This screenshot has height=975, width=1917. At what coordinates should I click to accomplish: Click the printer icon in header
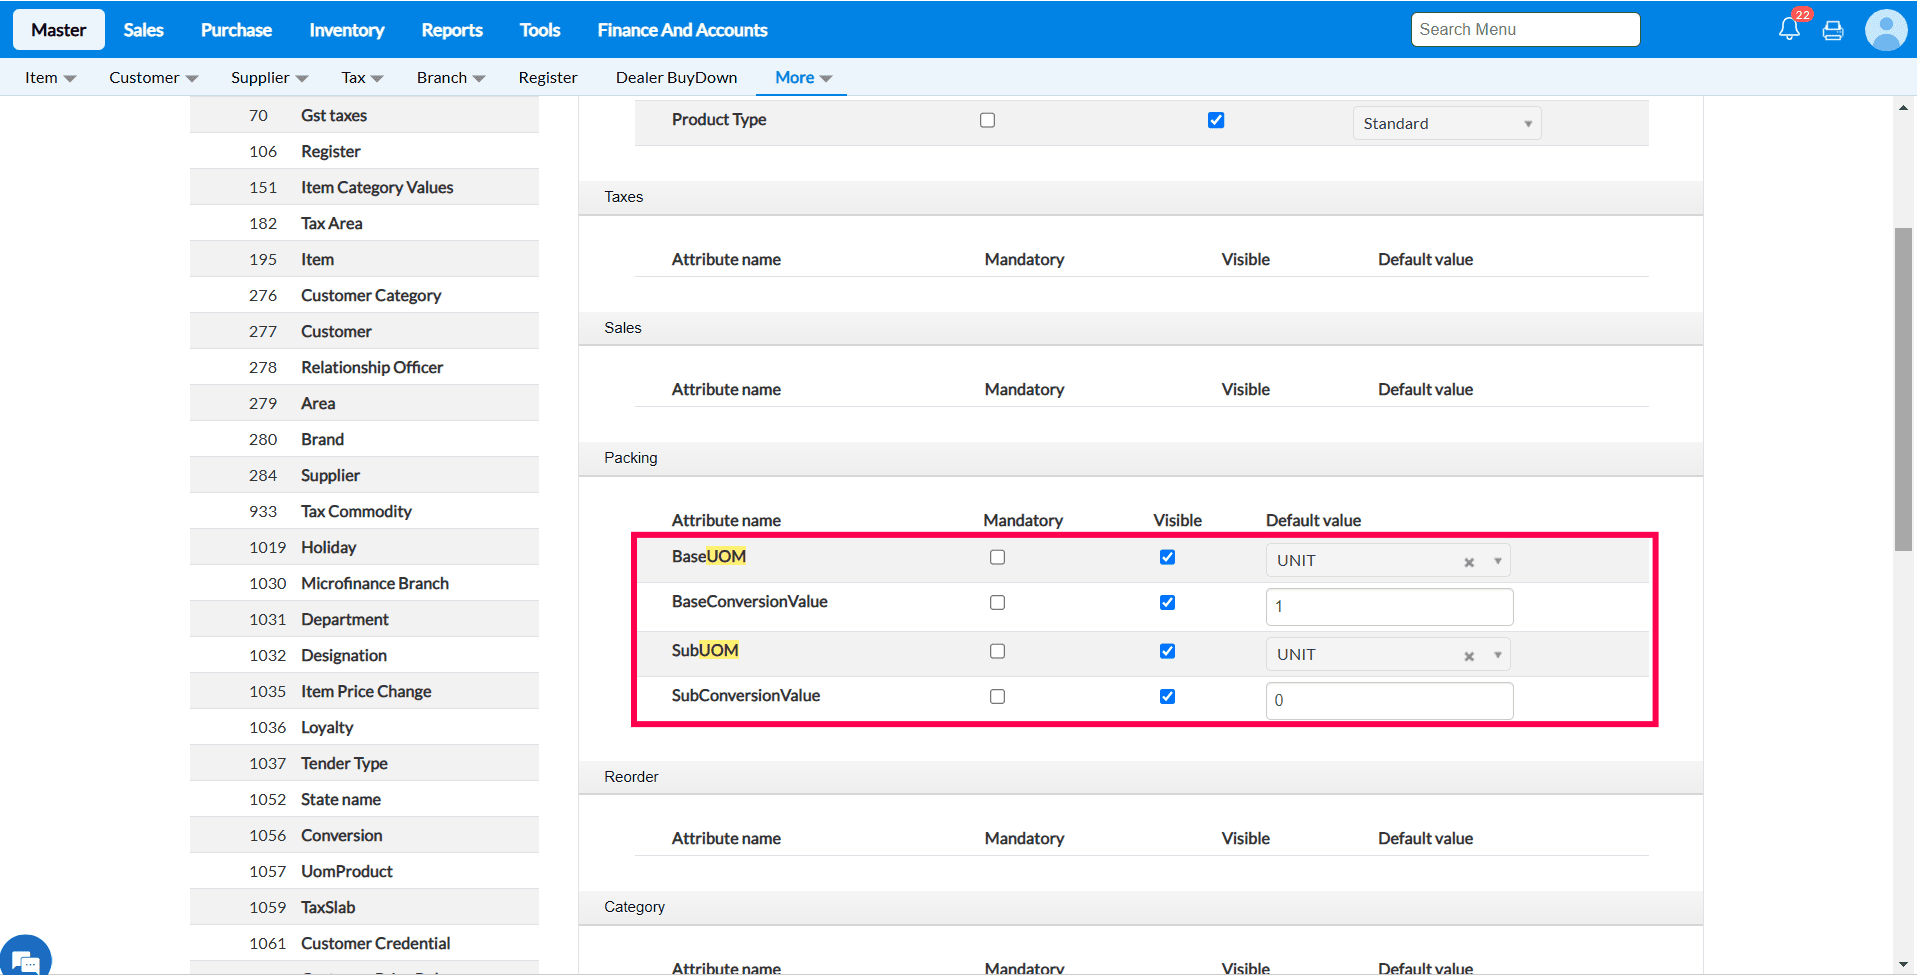[x=1833, y=31]
